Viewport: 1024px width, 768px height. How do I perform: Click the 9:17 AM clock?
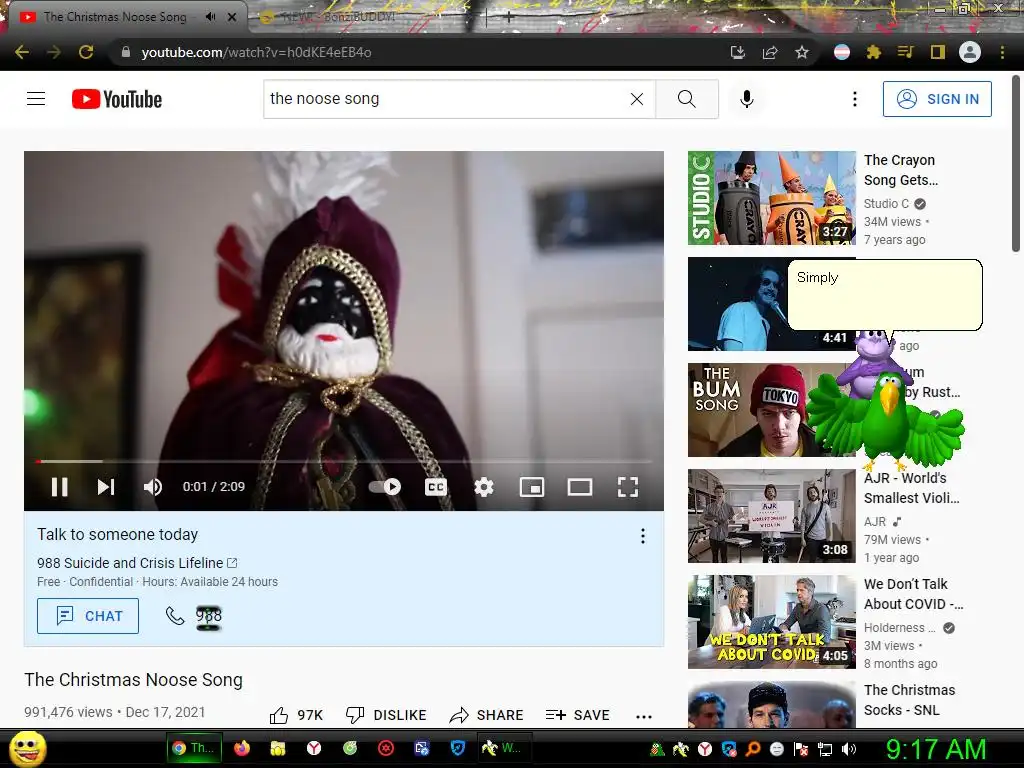pos(936,749)
